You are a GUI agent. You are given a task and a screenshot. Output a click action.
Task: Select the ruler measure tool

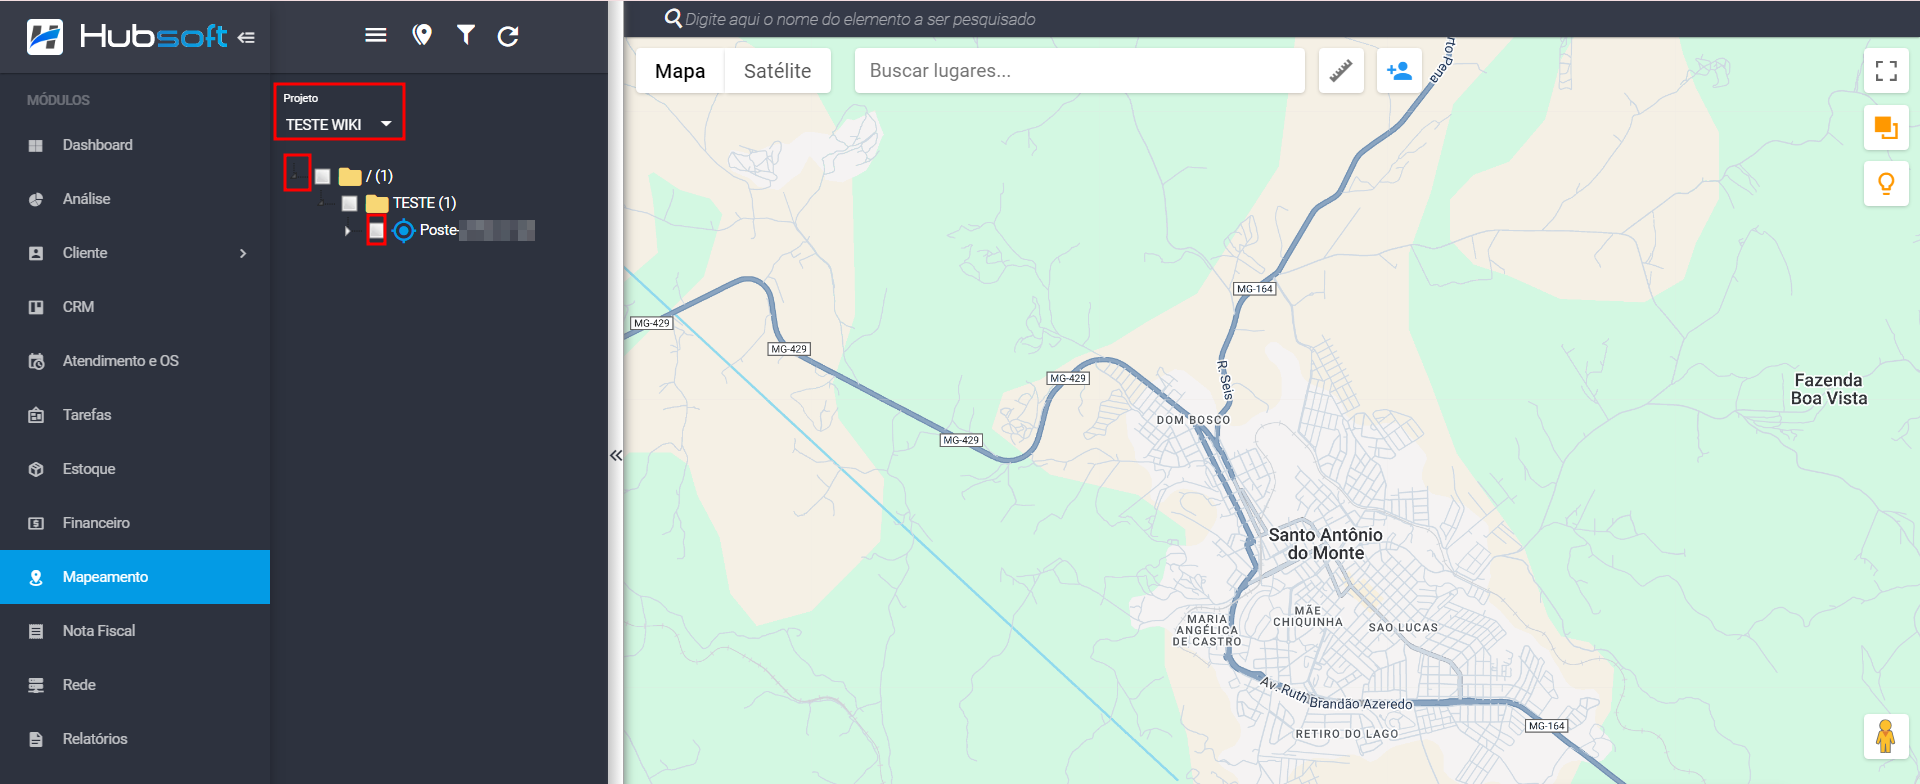tap(1341, 71)
